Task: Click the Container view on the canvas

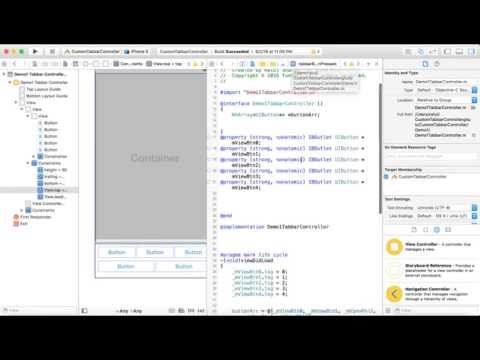Action: 151,157
